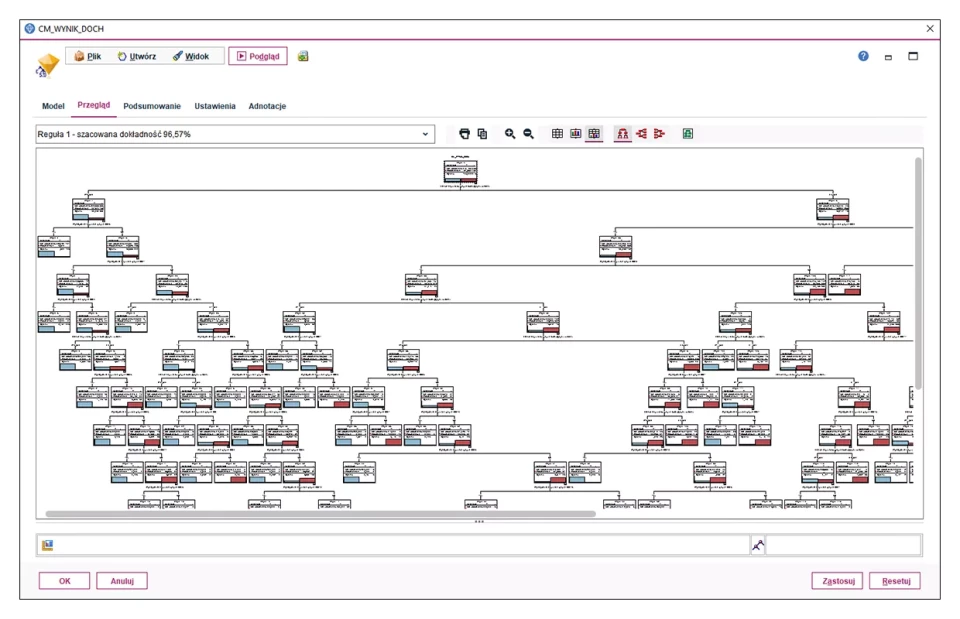Set top-down tree orientation

click(623, 134)
